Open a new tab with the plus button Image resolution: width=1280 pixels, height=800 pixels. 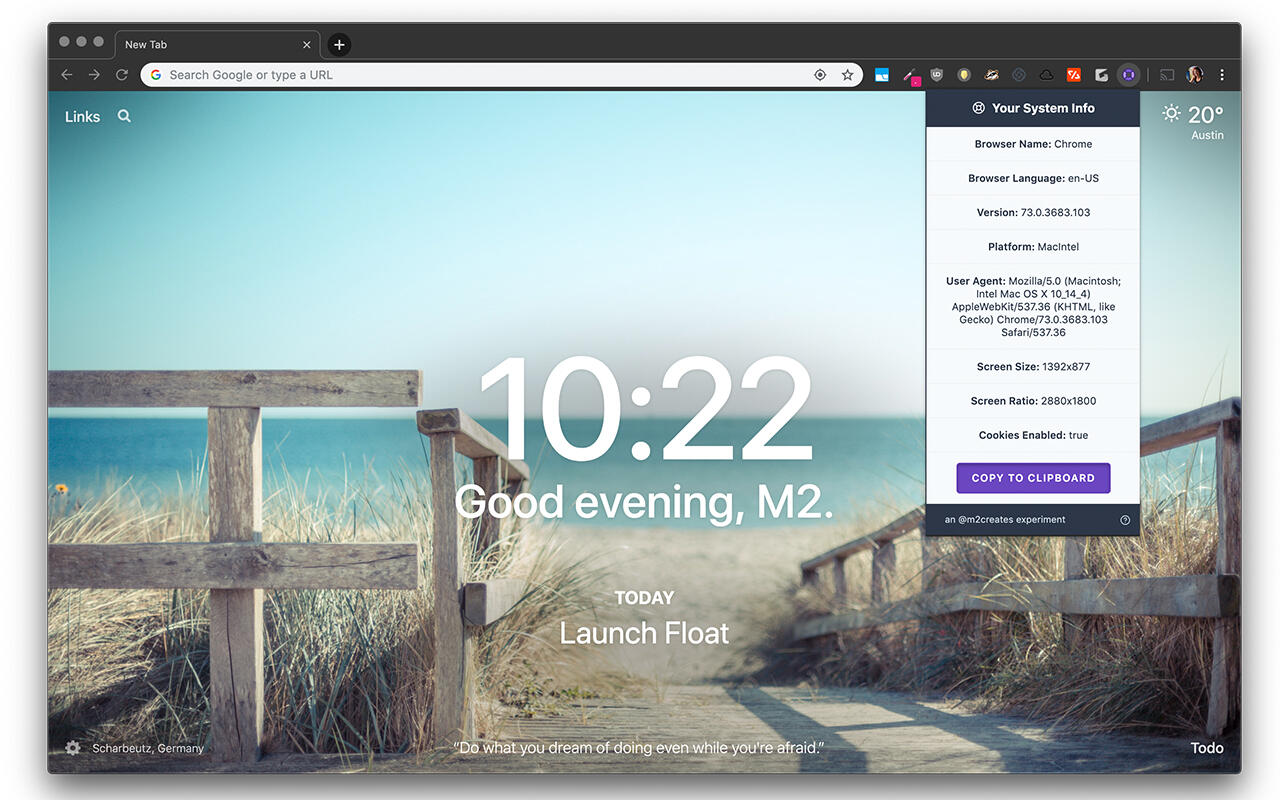click(x=339, y=44)
